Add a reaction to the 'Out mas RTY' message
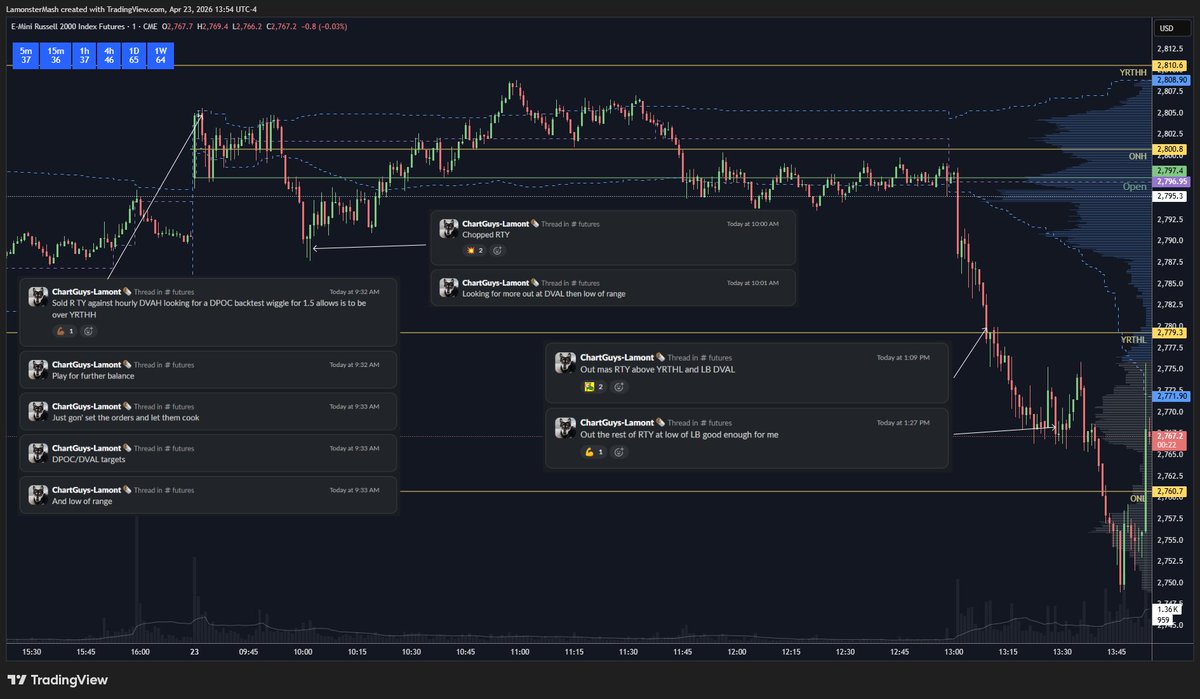The image size is (1200, 699). pyautogui.click(x=617, y=386)
